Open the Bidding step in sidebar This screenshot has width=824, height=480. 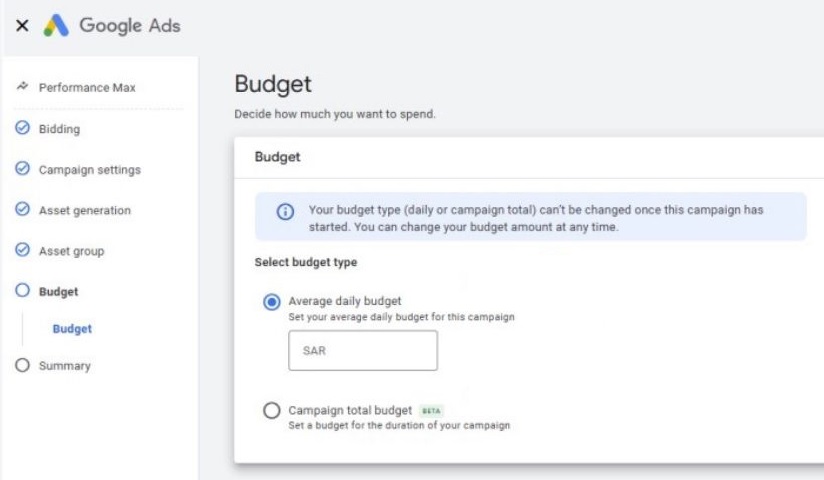(59, 129)
